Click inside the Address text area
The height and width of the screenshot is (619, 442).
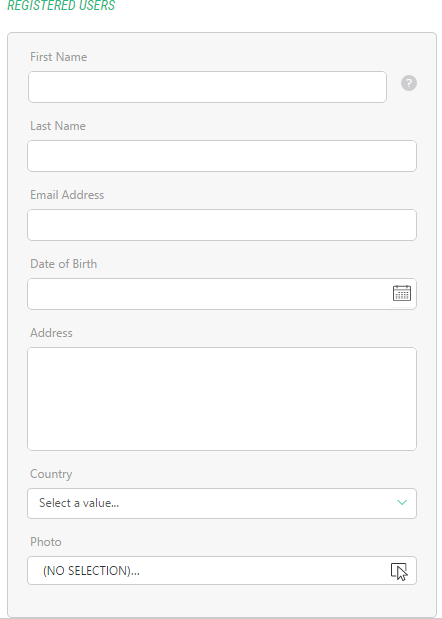click(x=222, y=399)
